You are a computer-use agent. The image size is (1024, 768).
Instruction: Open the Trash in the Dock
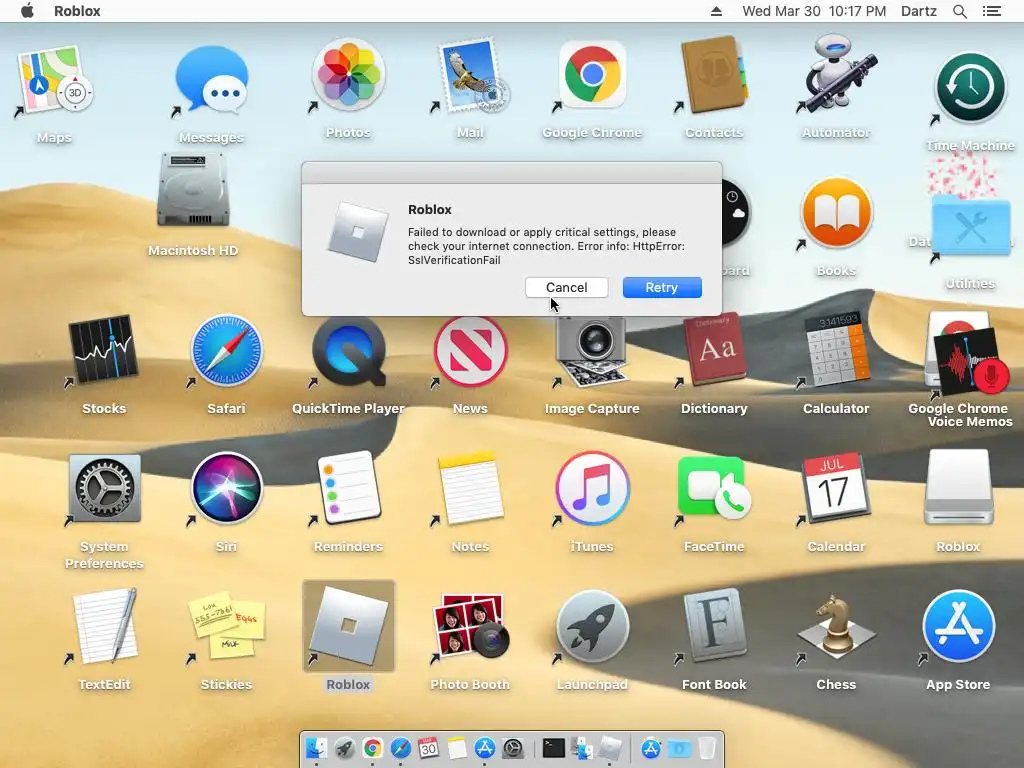pos(707,748)
